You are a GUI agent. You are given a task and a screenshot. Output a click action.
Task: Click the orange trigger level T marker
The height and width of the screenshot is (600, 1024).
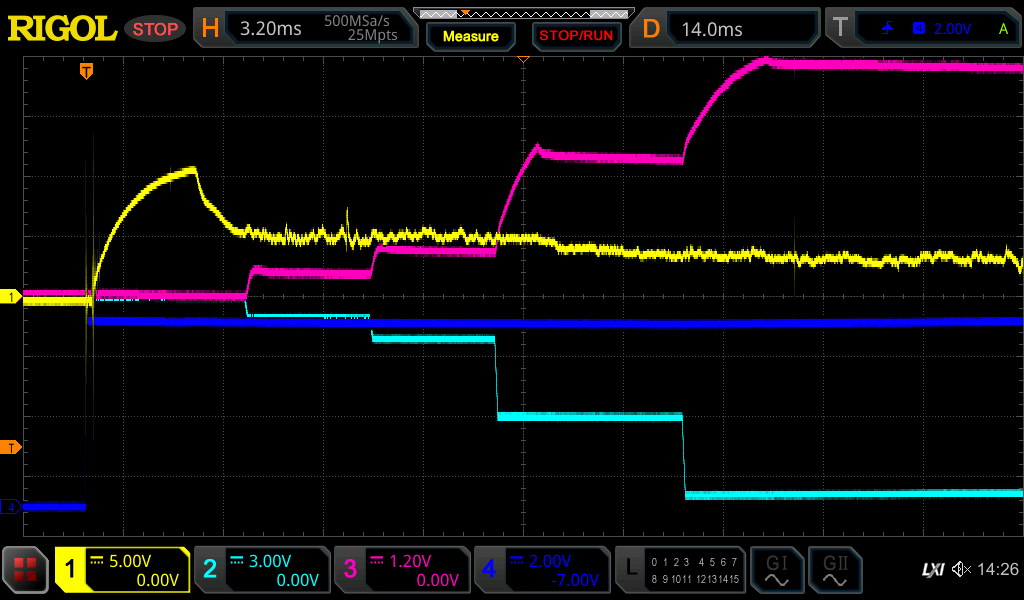click(x=11, y=447)
